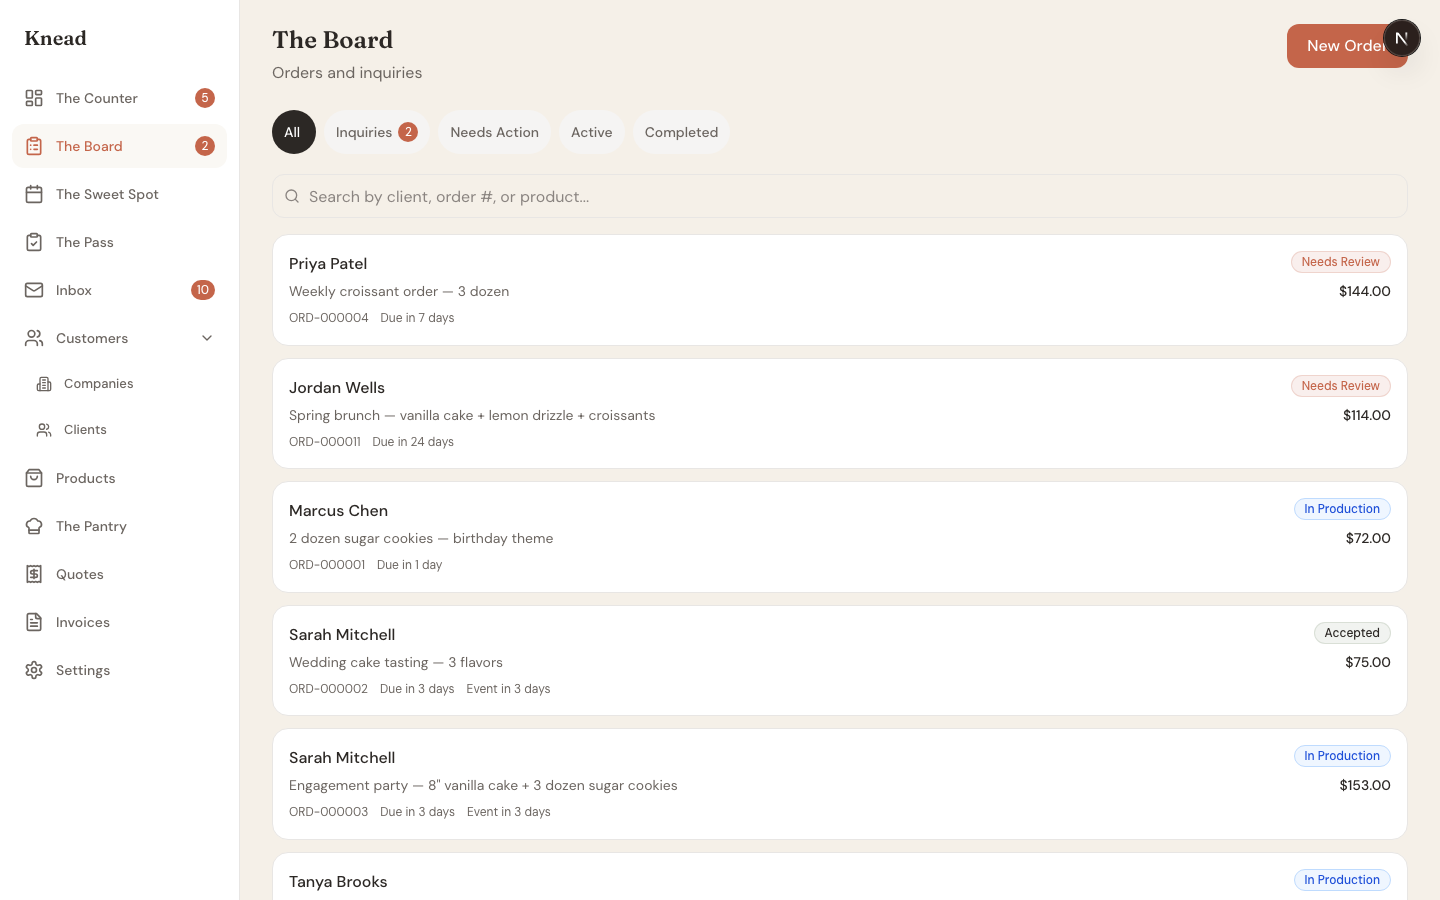Toggle the Needs Review badge on Priya Patel's order

pos(1340,261)
